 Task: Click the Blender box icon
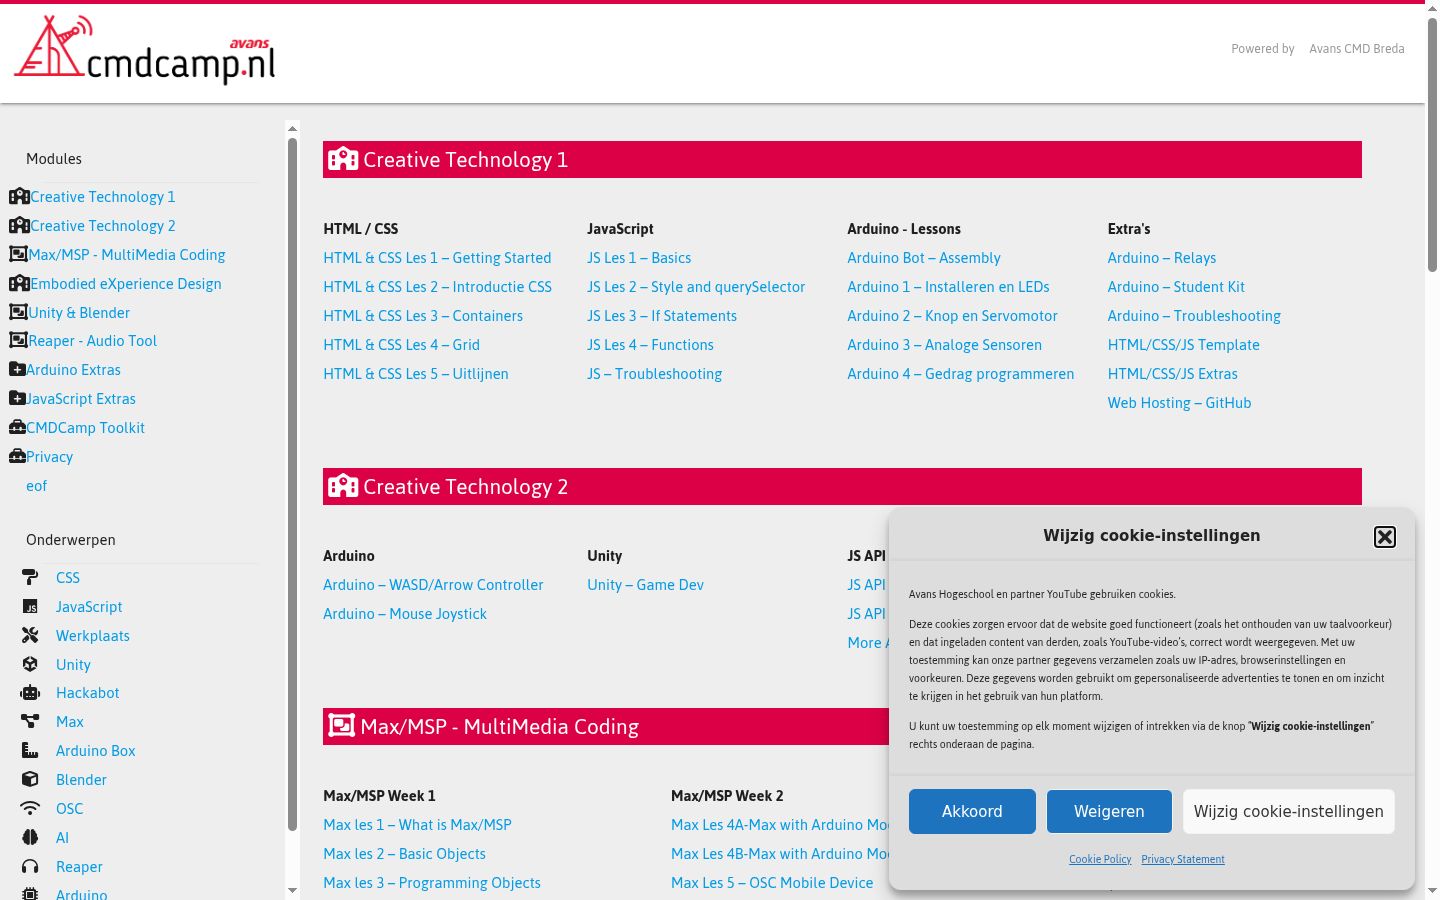pyautogui.click(x=30, y=780)
